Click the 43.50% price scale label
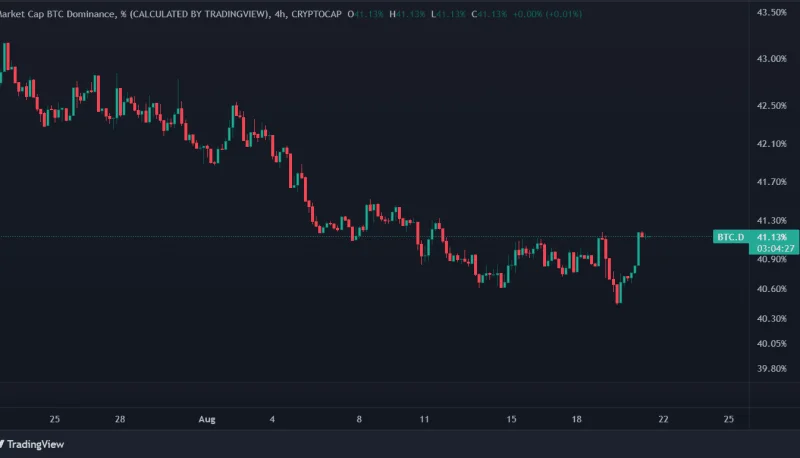The image size is (800, 458). coord(771,12)
